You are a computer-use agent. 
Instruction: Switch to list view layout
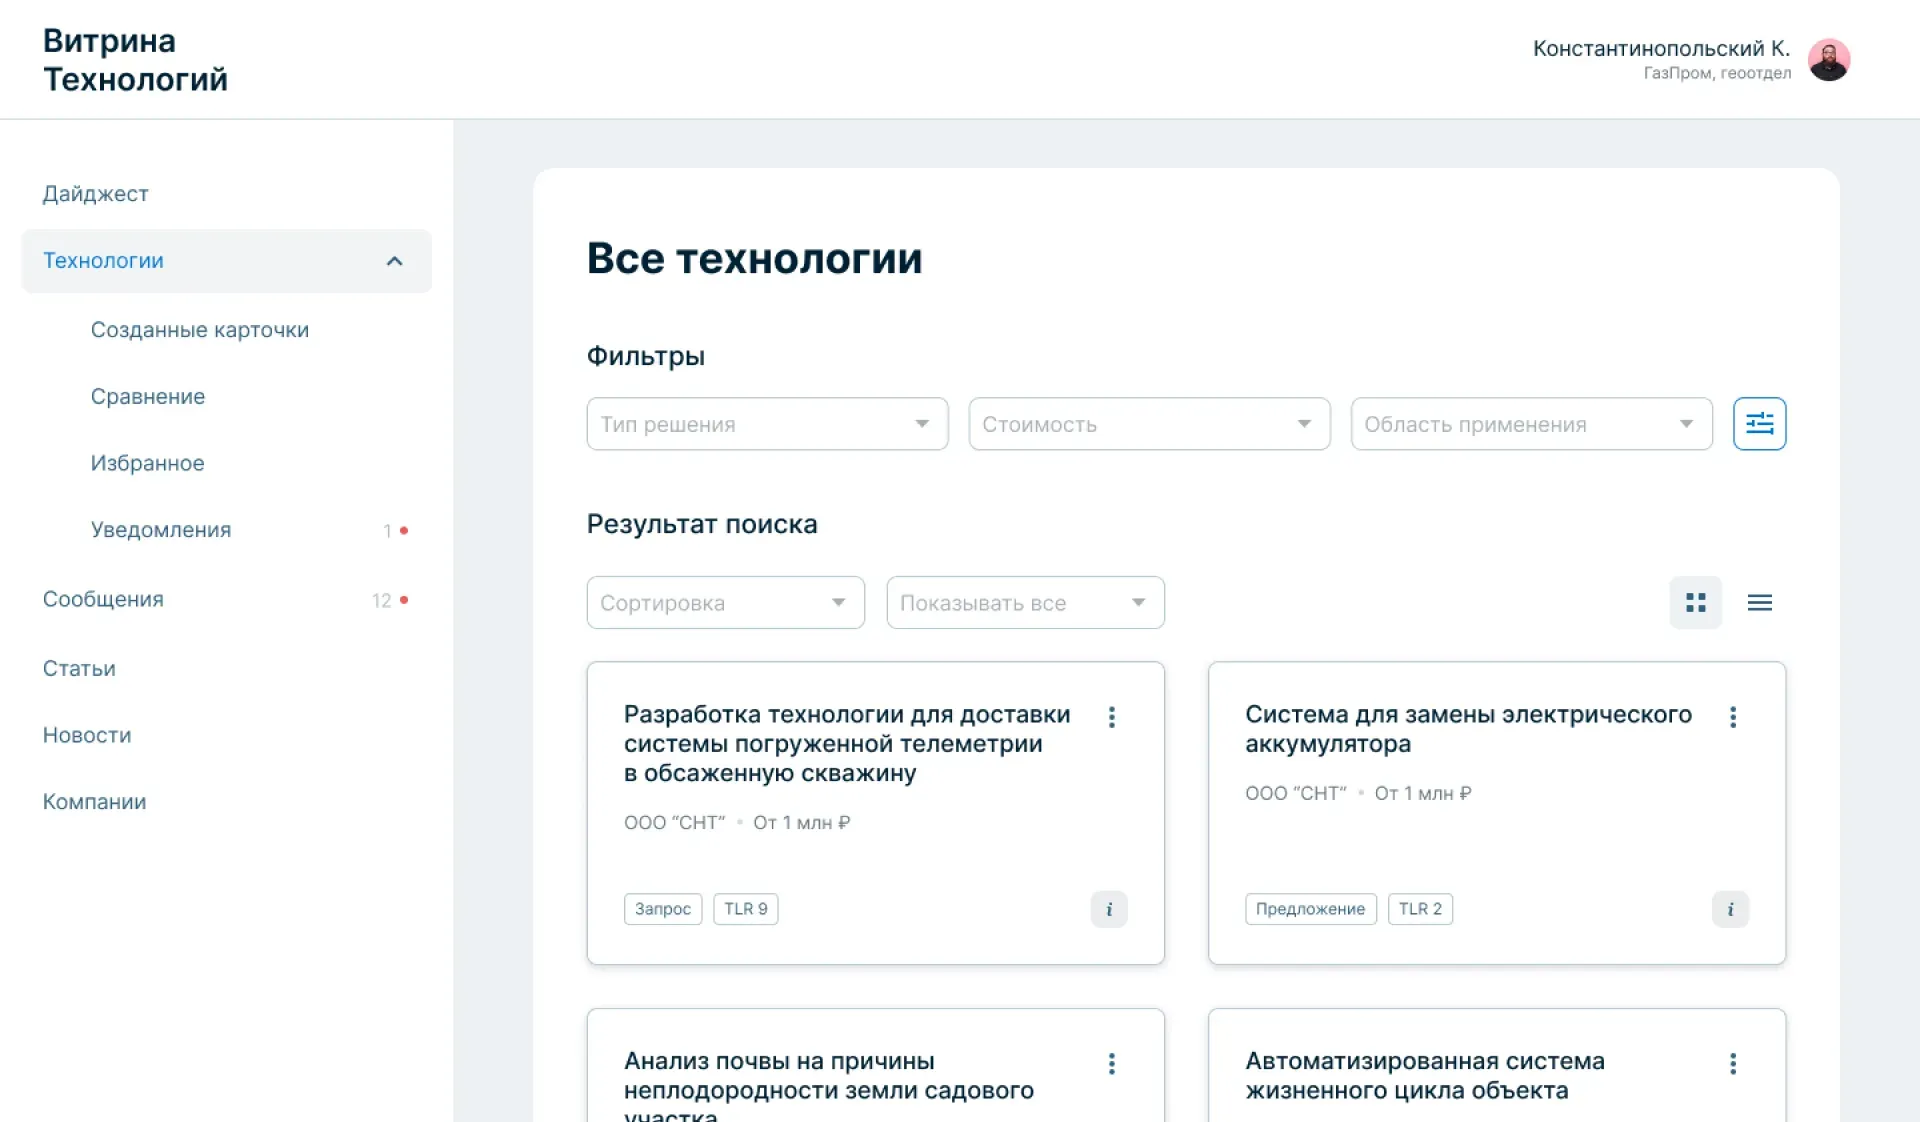tap(1759, 602)
